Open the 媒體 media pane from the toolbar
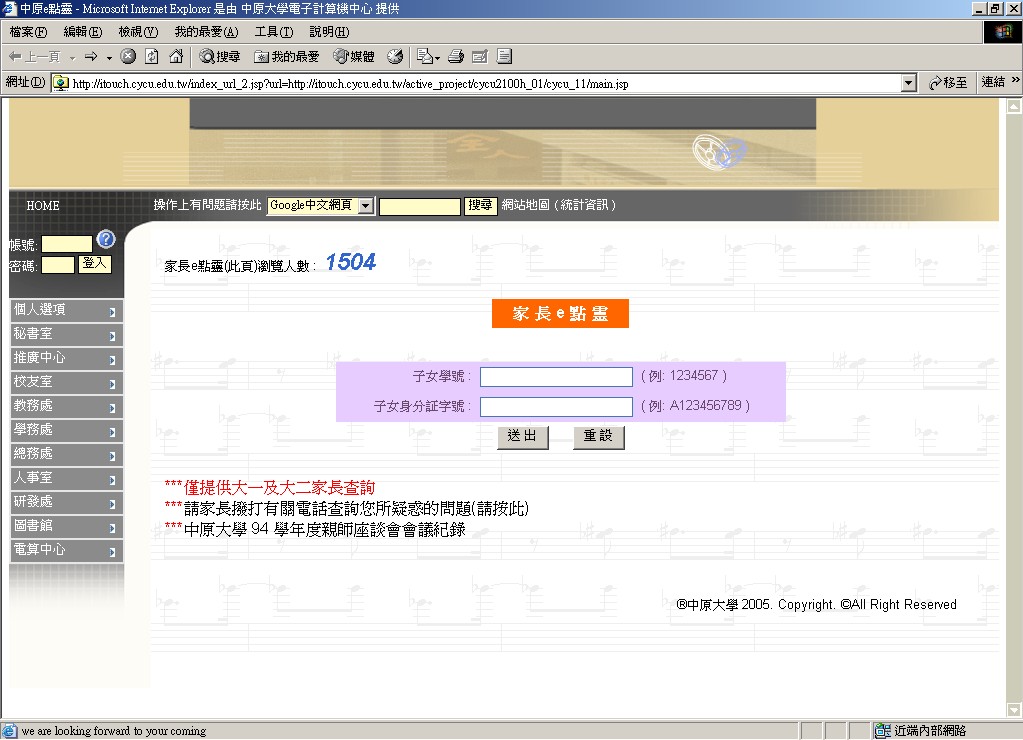 coord(354,57)
